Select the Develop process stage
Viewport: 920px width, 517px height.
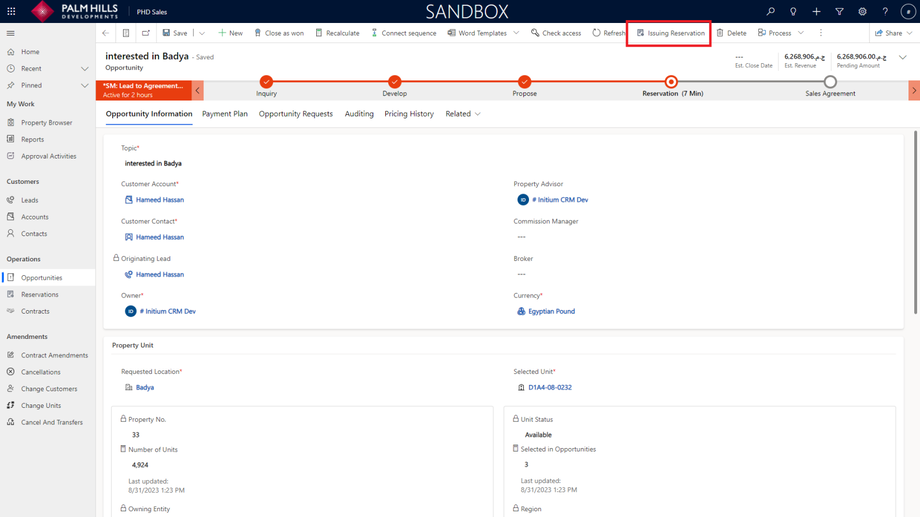click(395, 82)
